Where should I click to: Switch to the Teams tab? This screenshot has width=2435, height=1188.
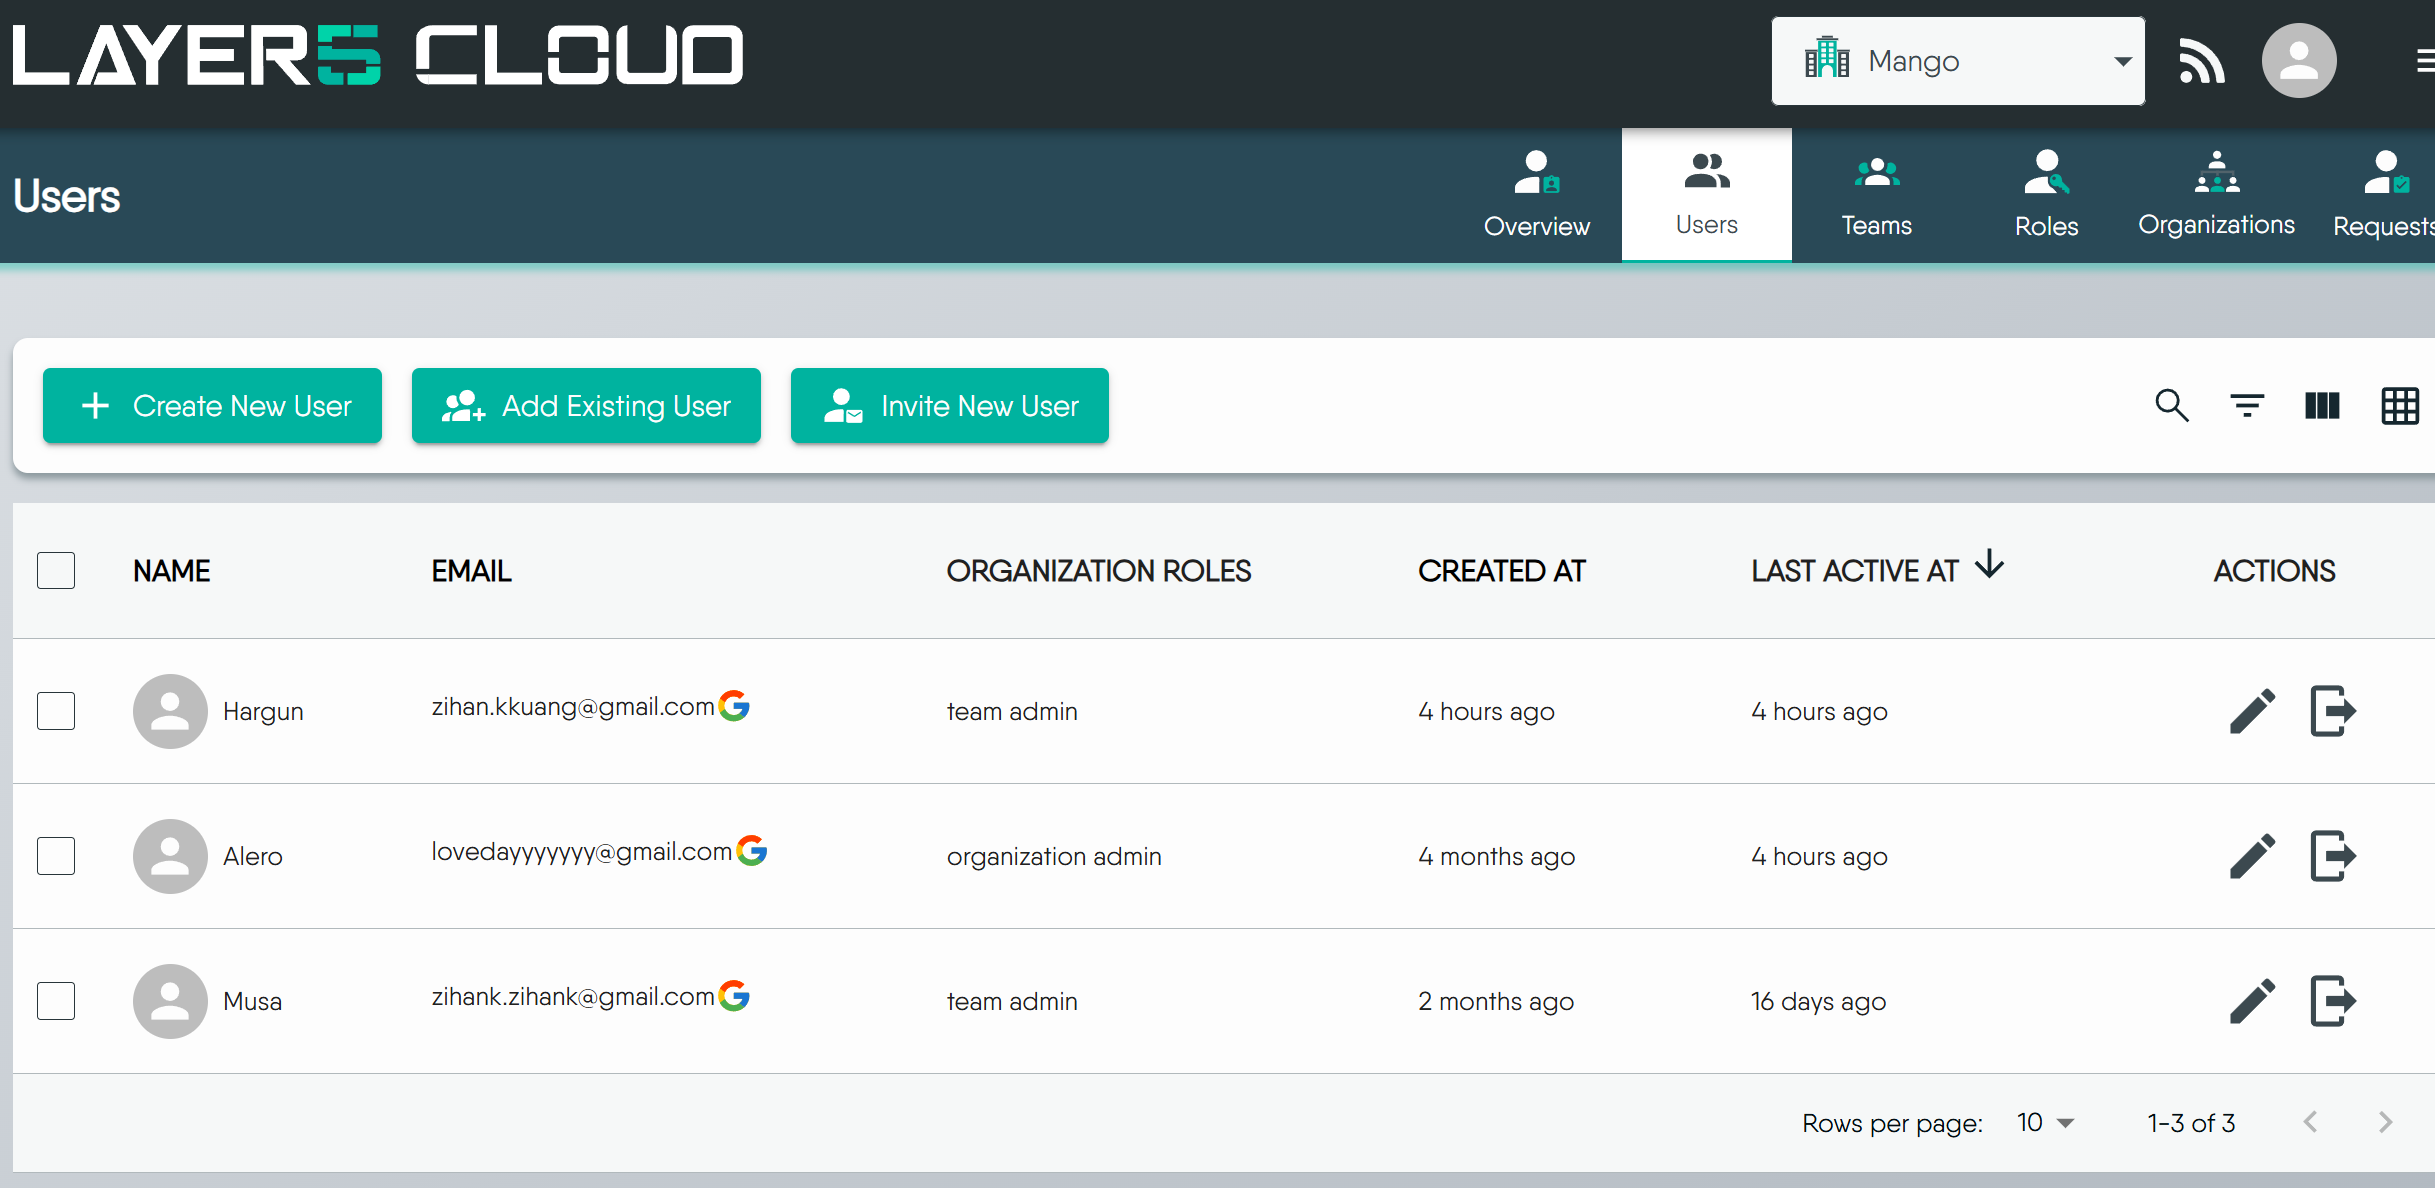[1875, 194]
